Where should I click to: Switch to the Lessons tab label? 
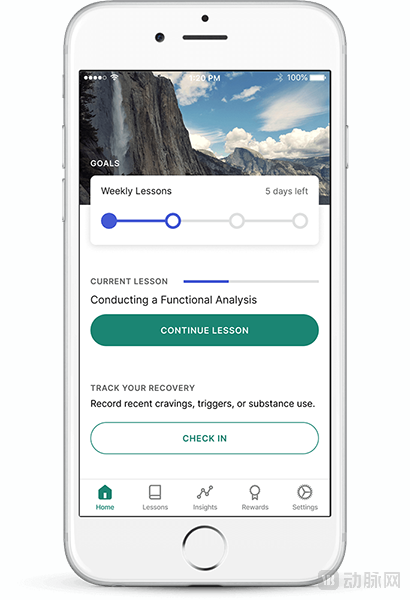point(155,507)
